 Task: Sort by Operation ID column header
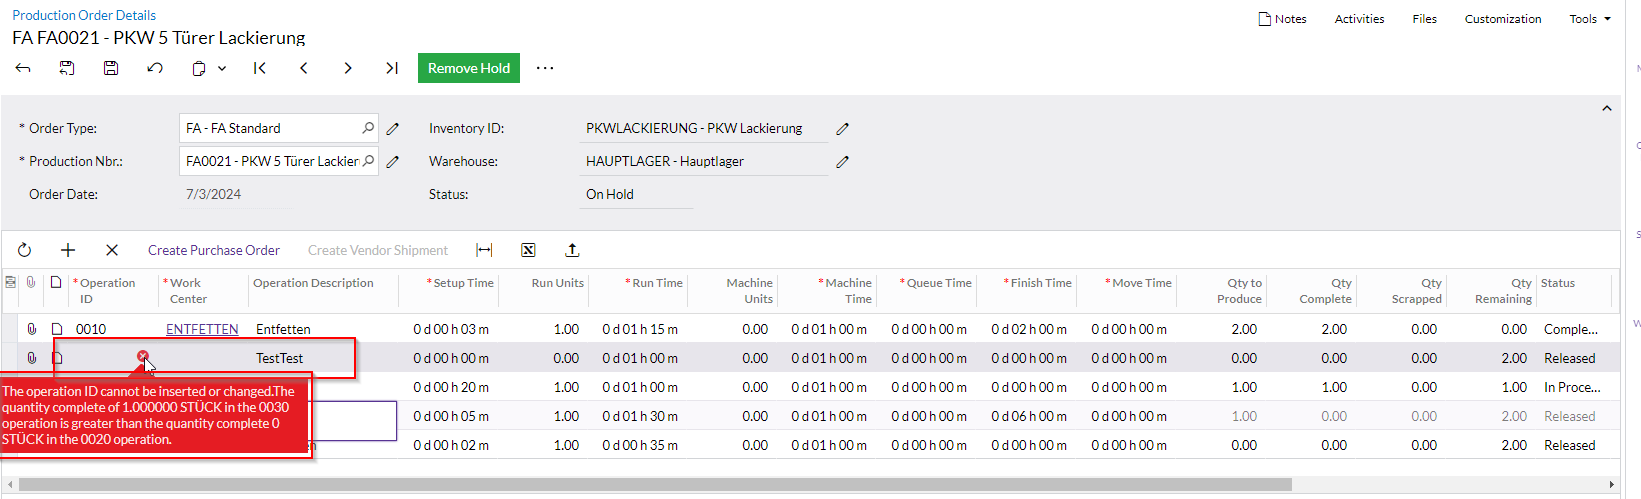pos(113,291)
